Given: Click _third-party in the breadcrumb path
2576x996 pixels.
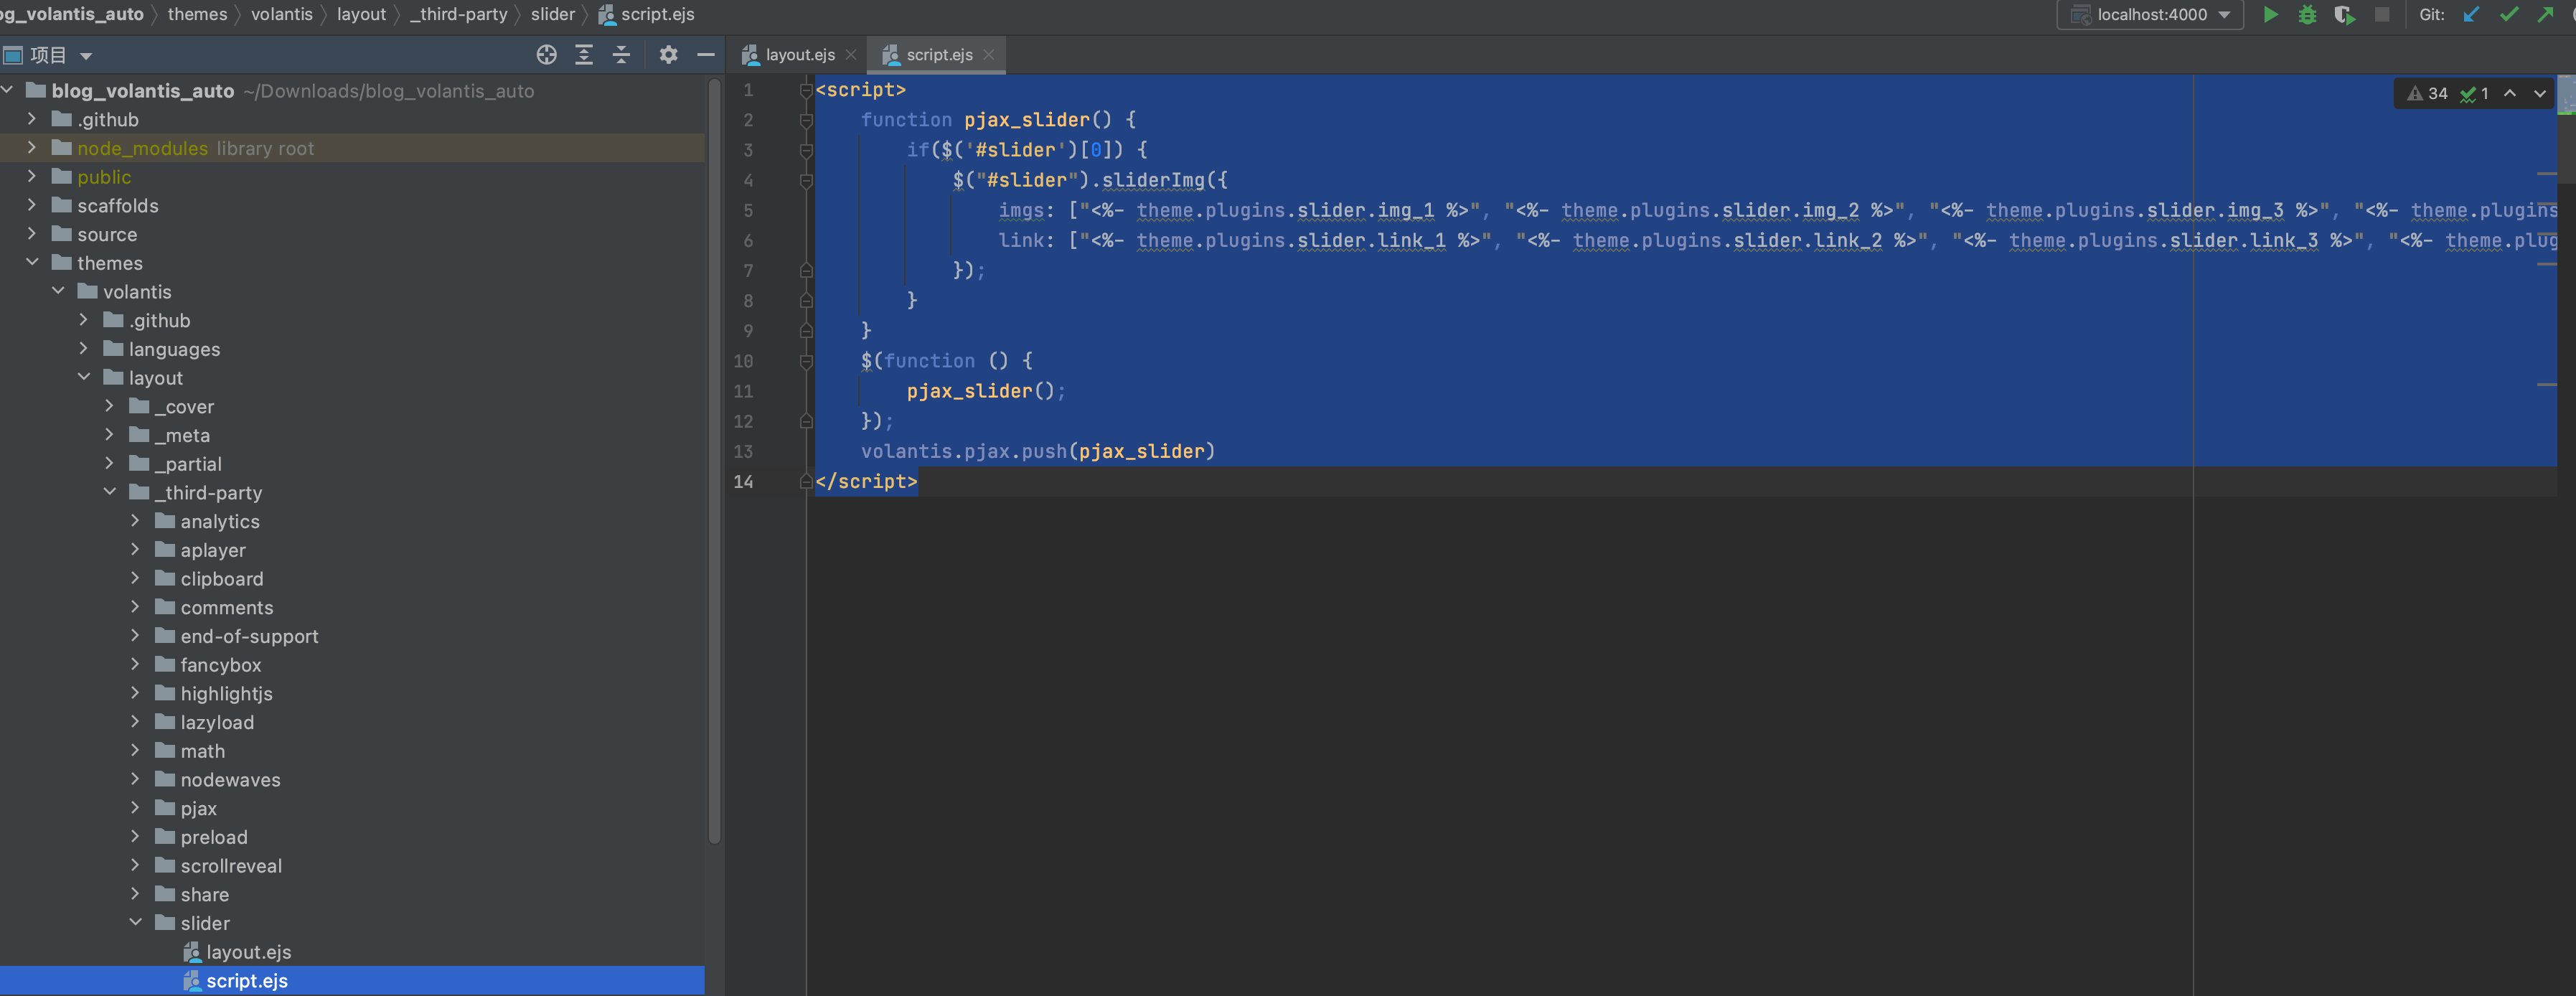Looking at the screenshot, I should coord(459,14).
